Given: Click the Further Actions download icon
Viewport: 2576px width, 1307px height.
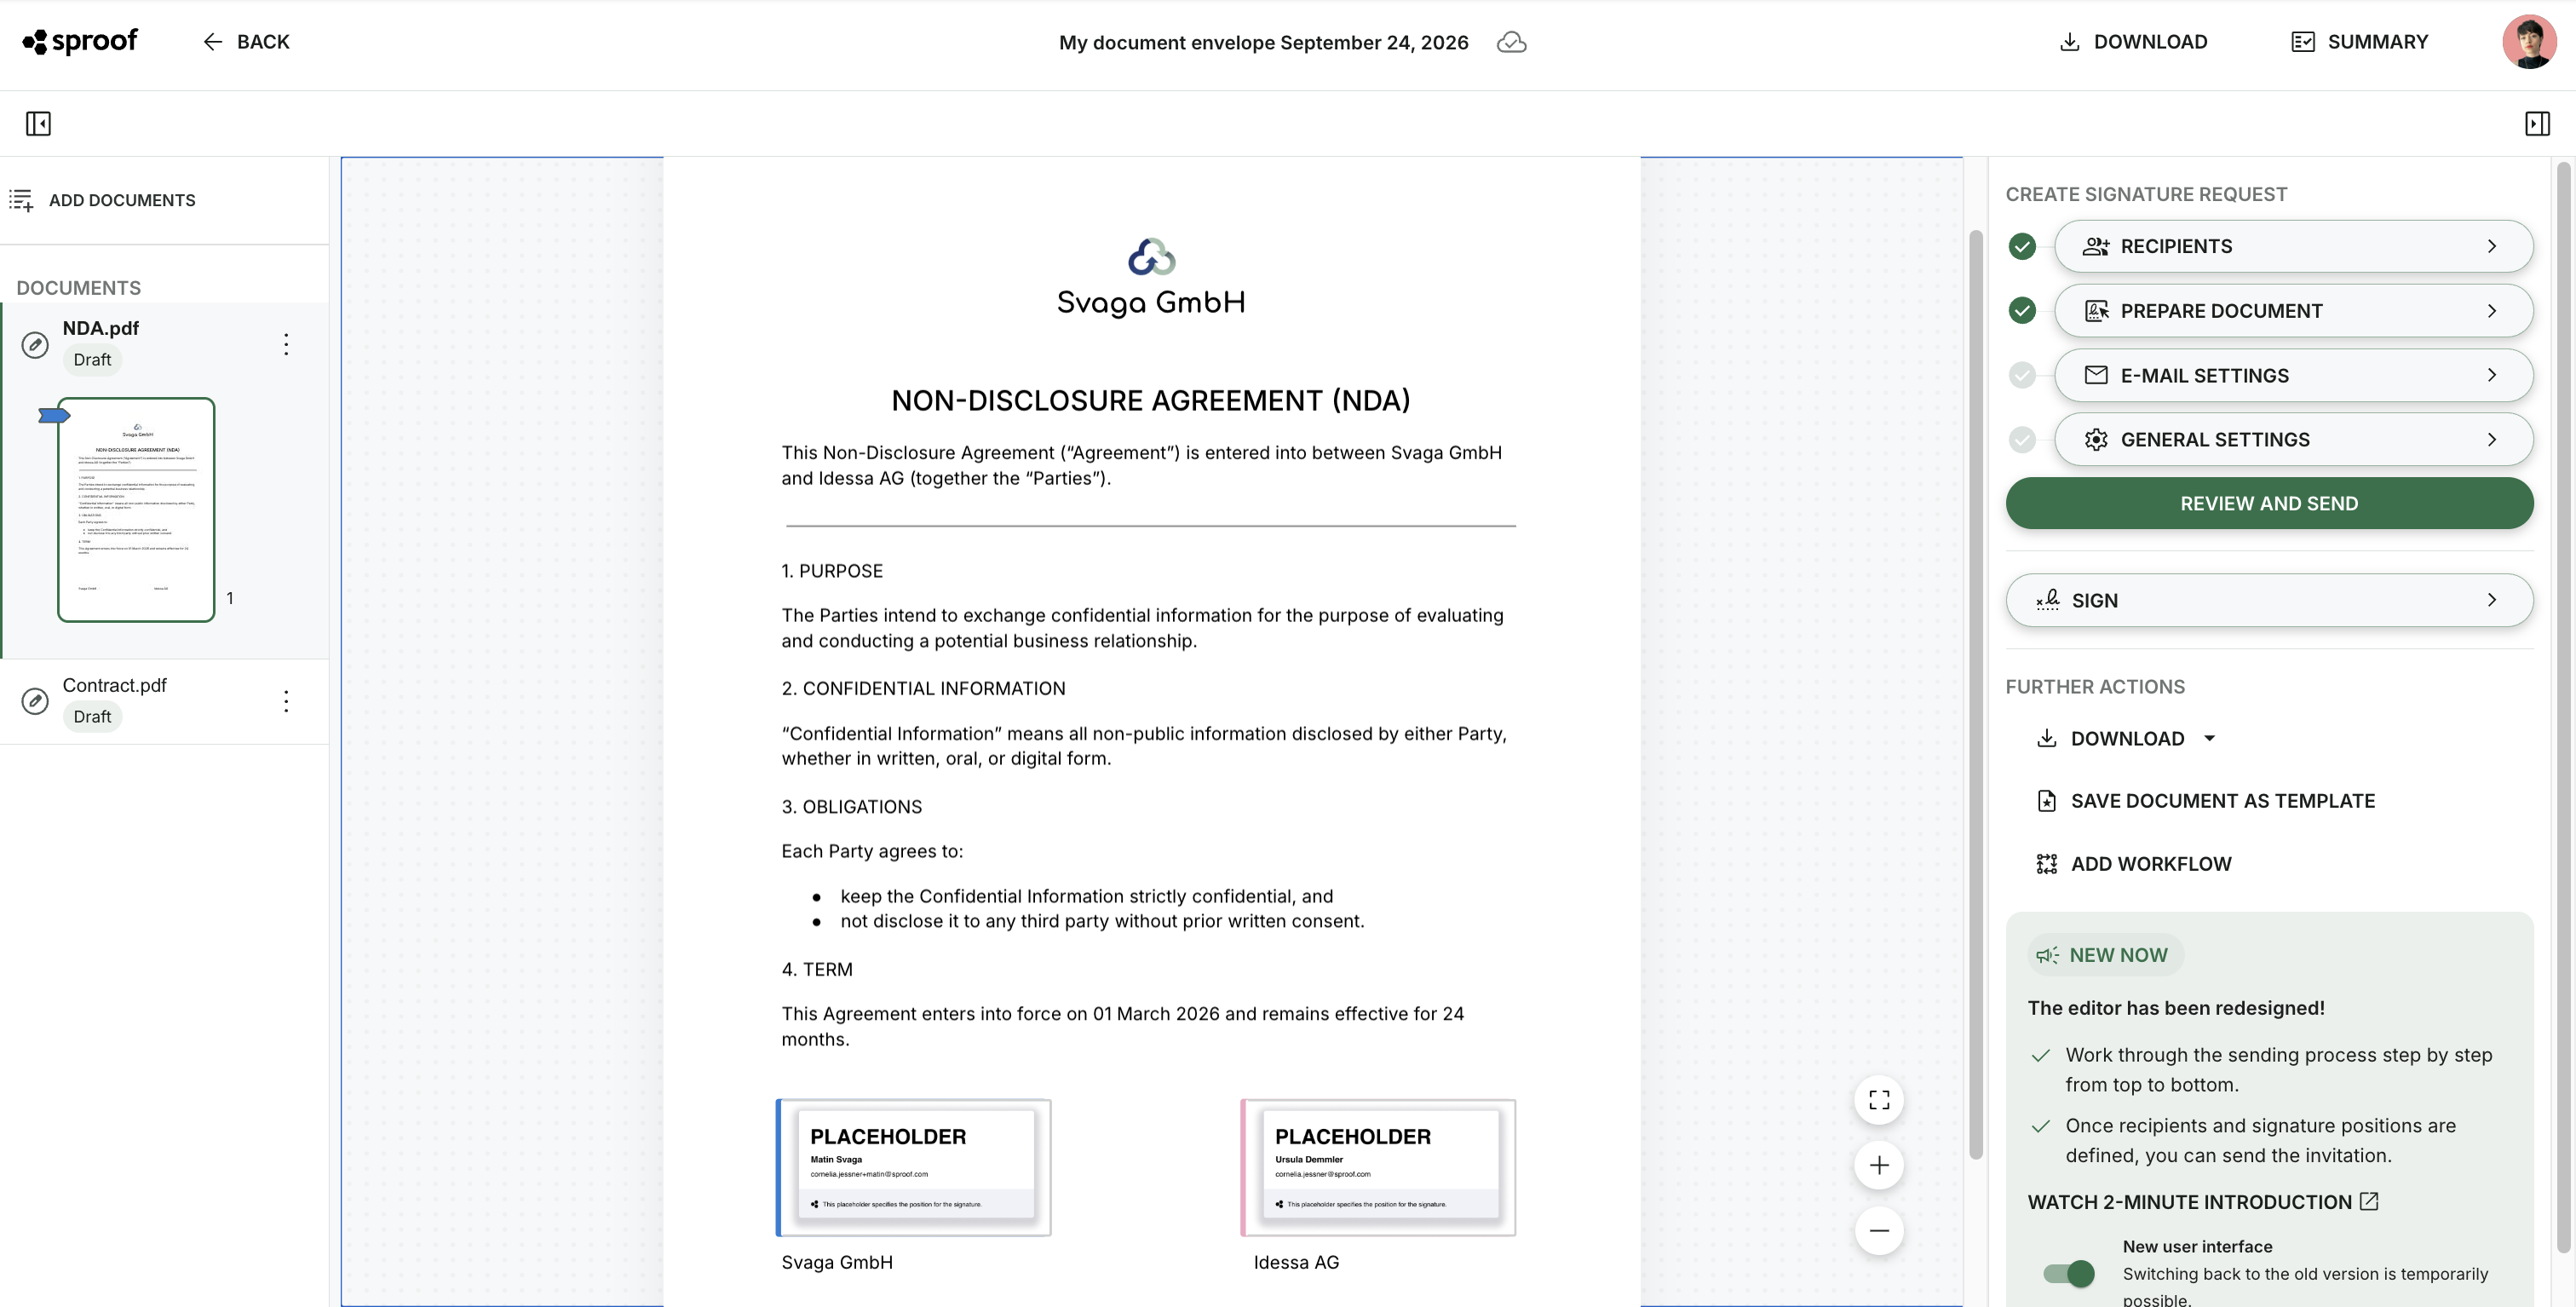Looking at the screenshot, I should coord(2046,739).
